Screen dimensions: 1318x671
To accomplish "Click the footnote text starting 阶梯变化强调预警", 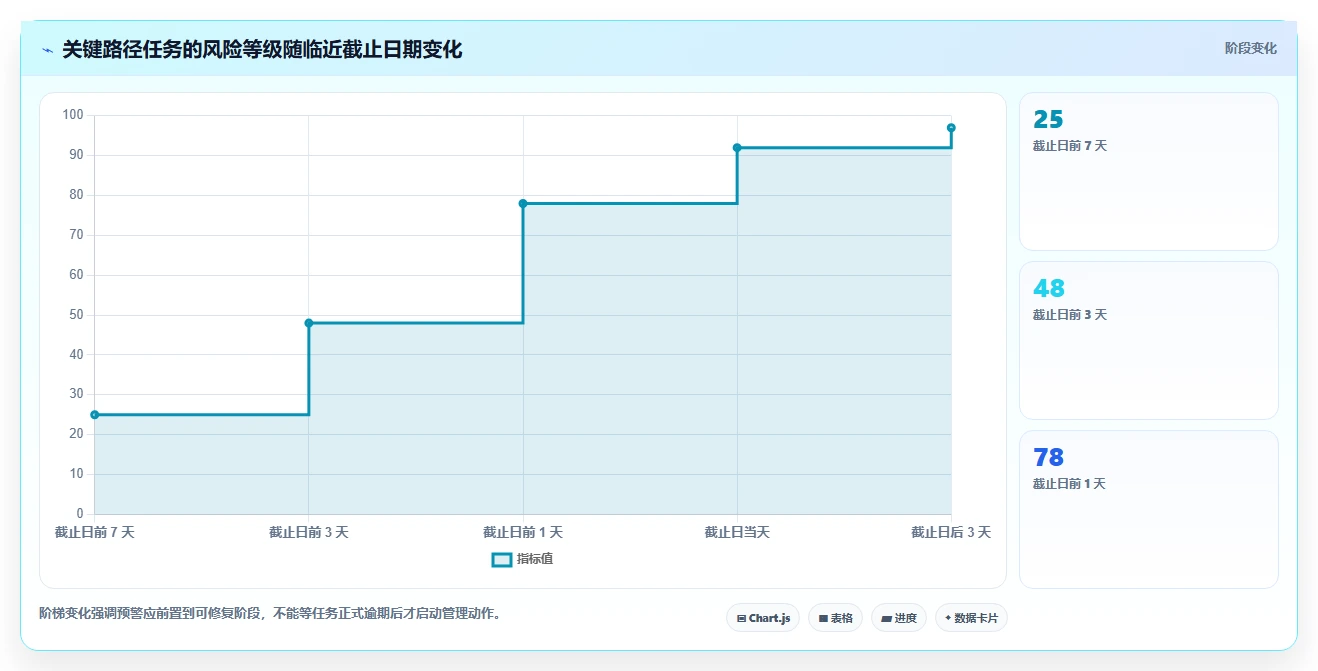I will [270, 613].
